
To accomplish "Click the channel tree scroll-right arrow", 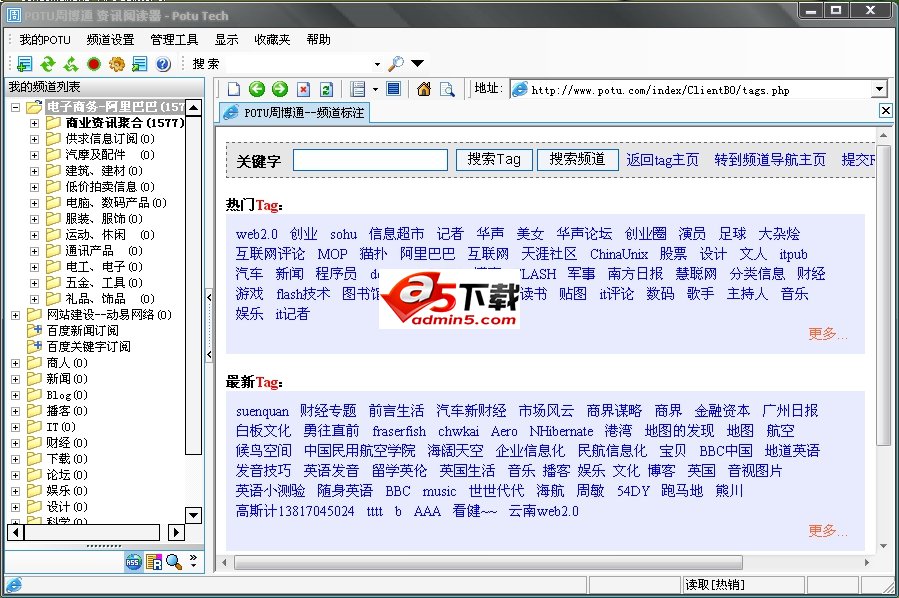I will pos(175,532).
